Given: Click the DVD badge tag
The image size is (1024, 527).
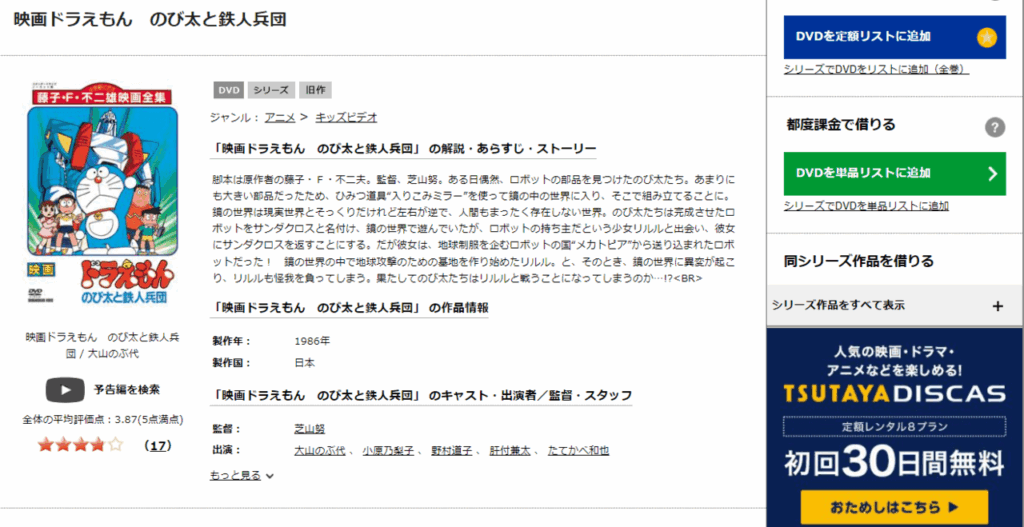Looking at the screenshot, I should (x=228, y=90).
